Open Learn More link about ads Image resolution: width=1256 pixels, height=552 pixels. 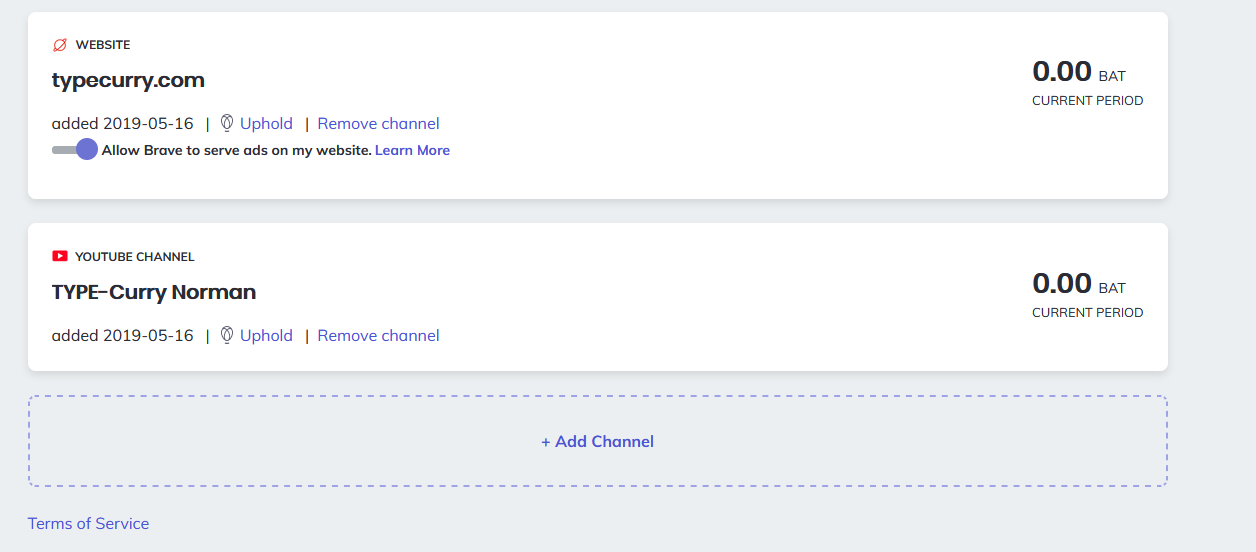412,150
